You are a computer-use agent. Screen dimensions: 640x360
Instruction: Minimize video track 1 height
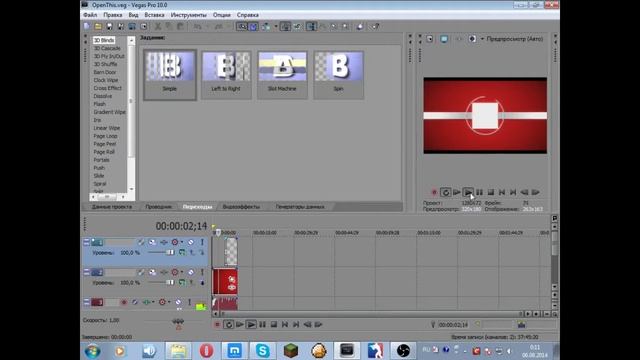pos(86,242)
